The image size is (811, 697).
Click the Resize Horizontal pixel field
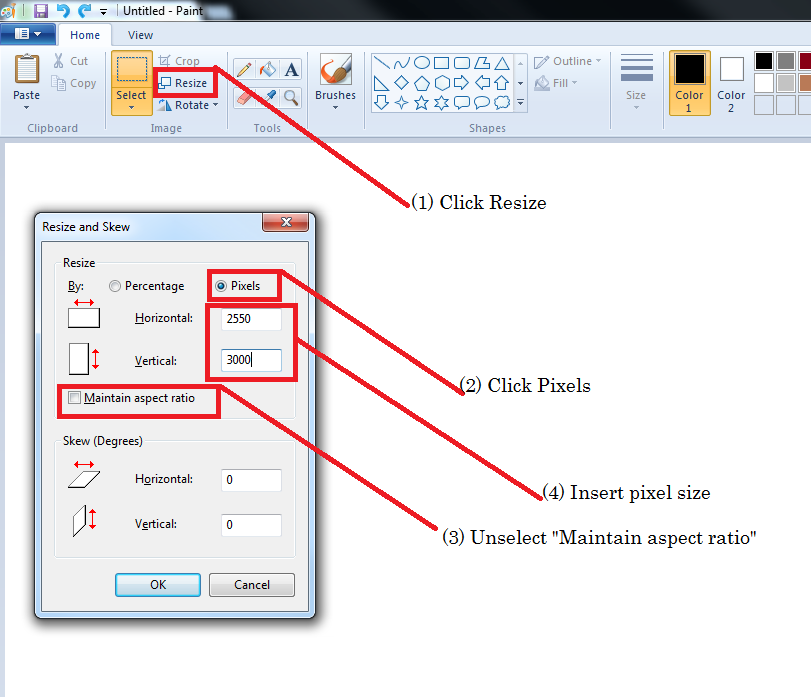click(251, 318)
